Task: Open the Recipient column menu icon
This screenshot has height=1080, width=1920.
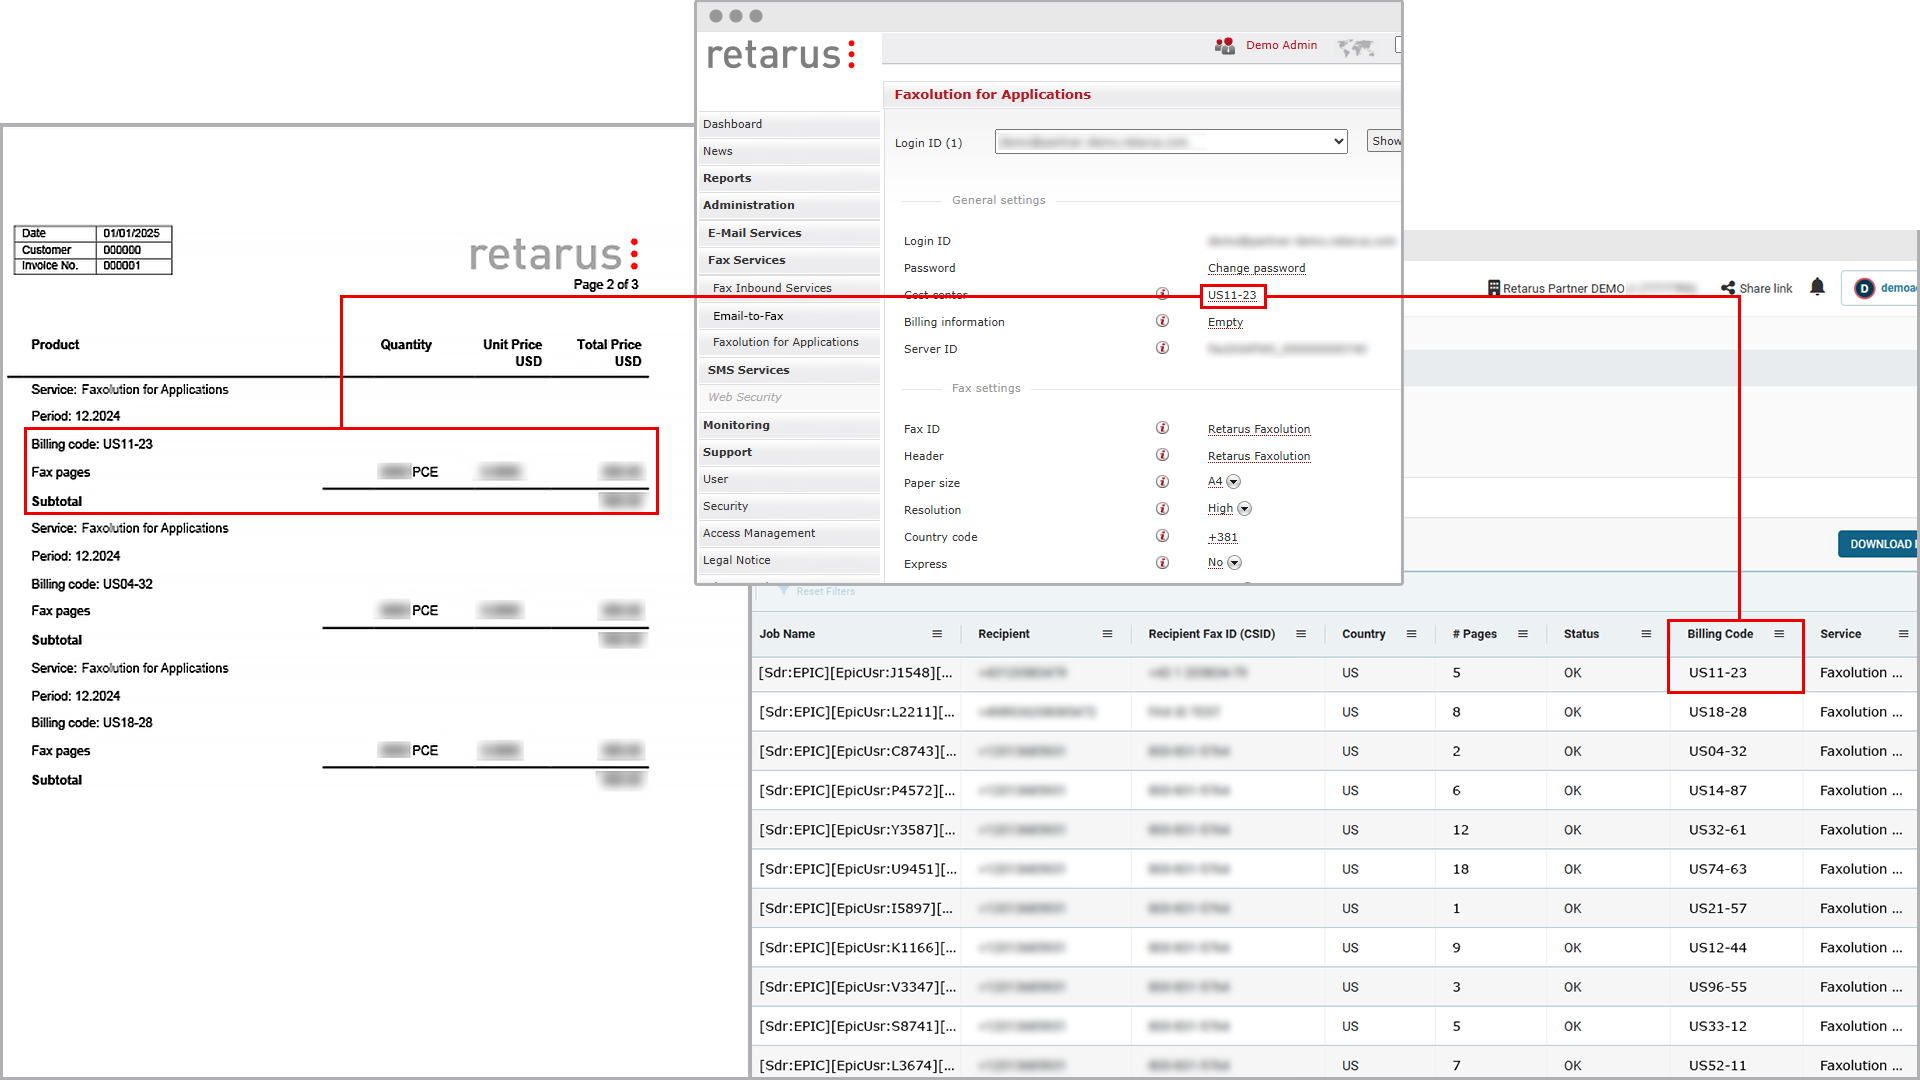Action: (1108, 634)
